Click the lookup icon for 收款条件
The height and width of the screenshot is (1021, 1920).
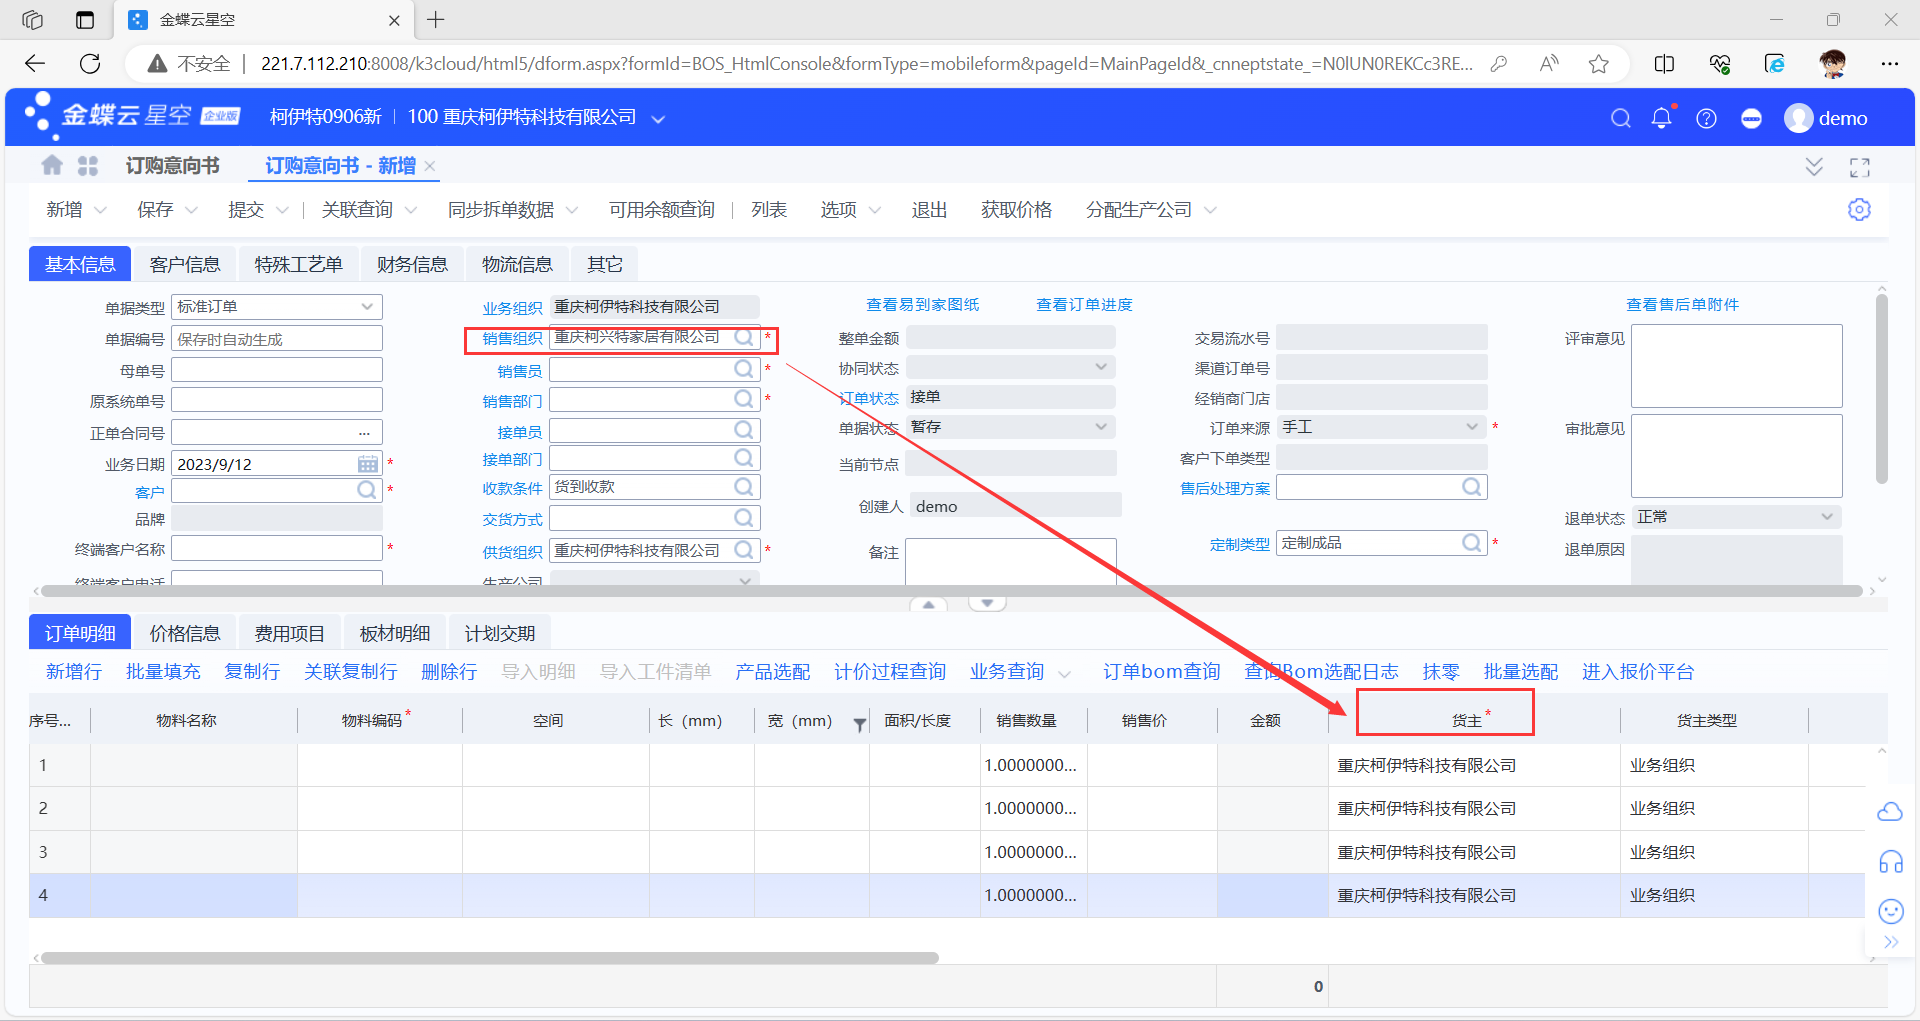744,487
